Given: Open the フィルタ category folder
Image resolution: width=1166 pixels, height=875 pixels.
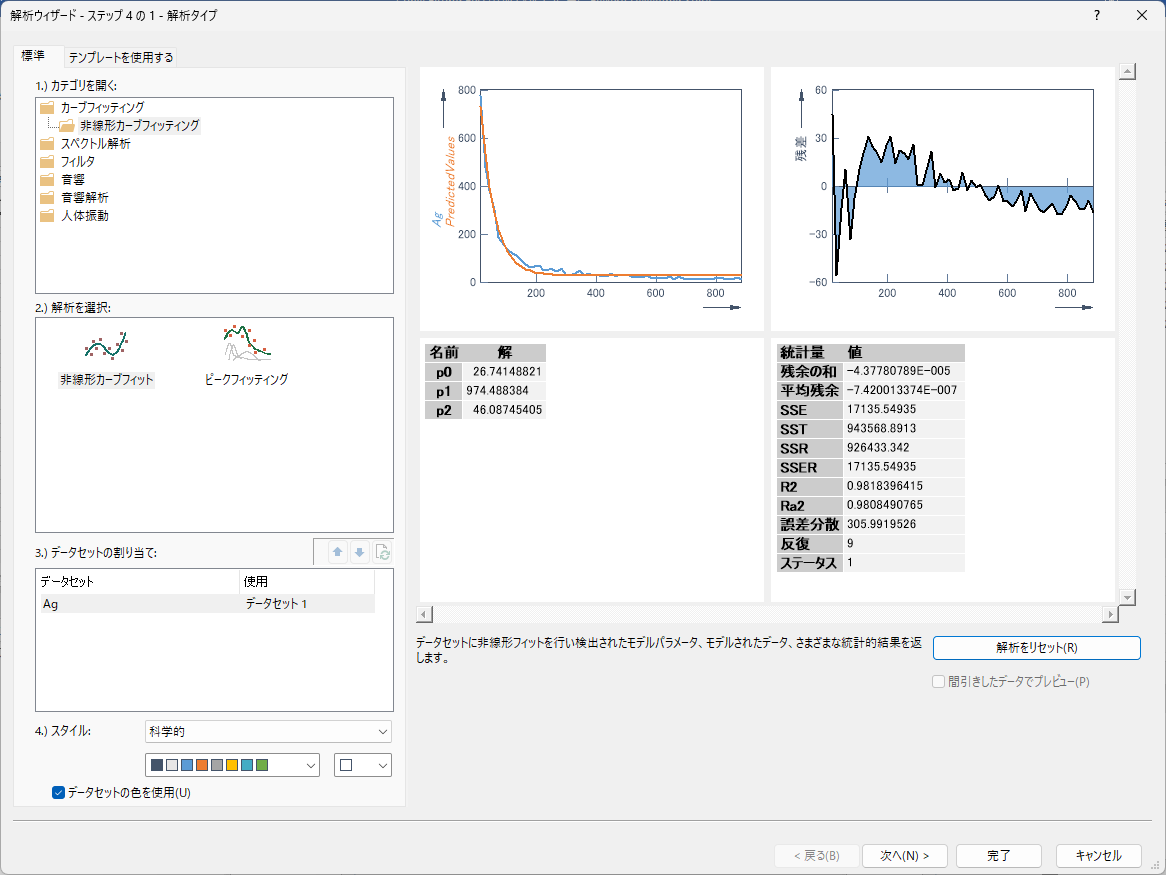Looking at the screenshot, I should [x=78, y=161].
